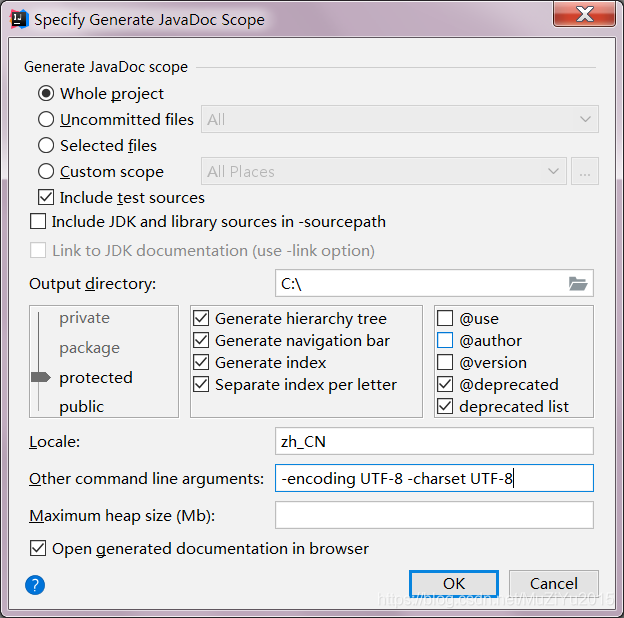
Task: Set visibility level to private
Action: [84, 318]
